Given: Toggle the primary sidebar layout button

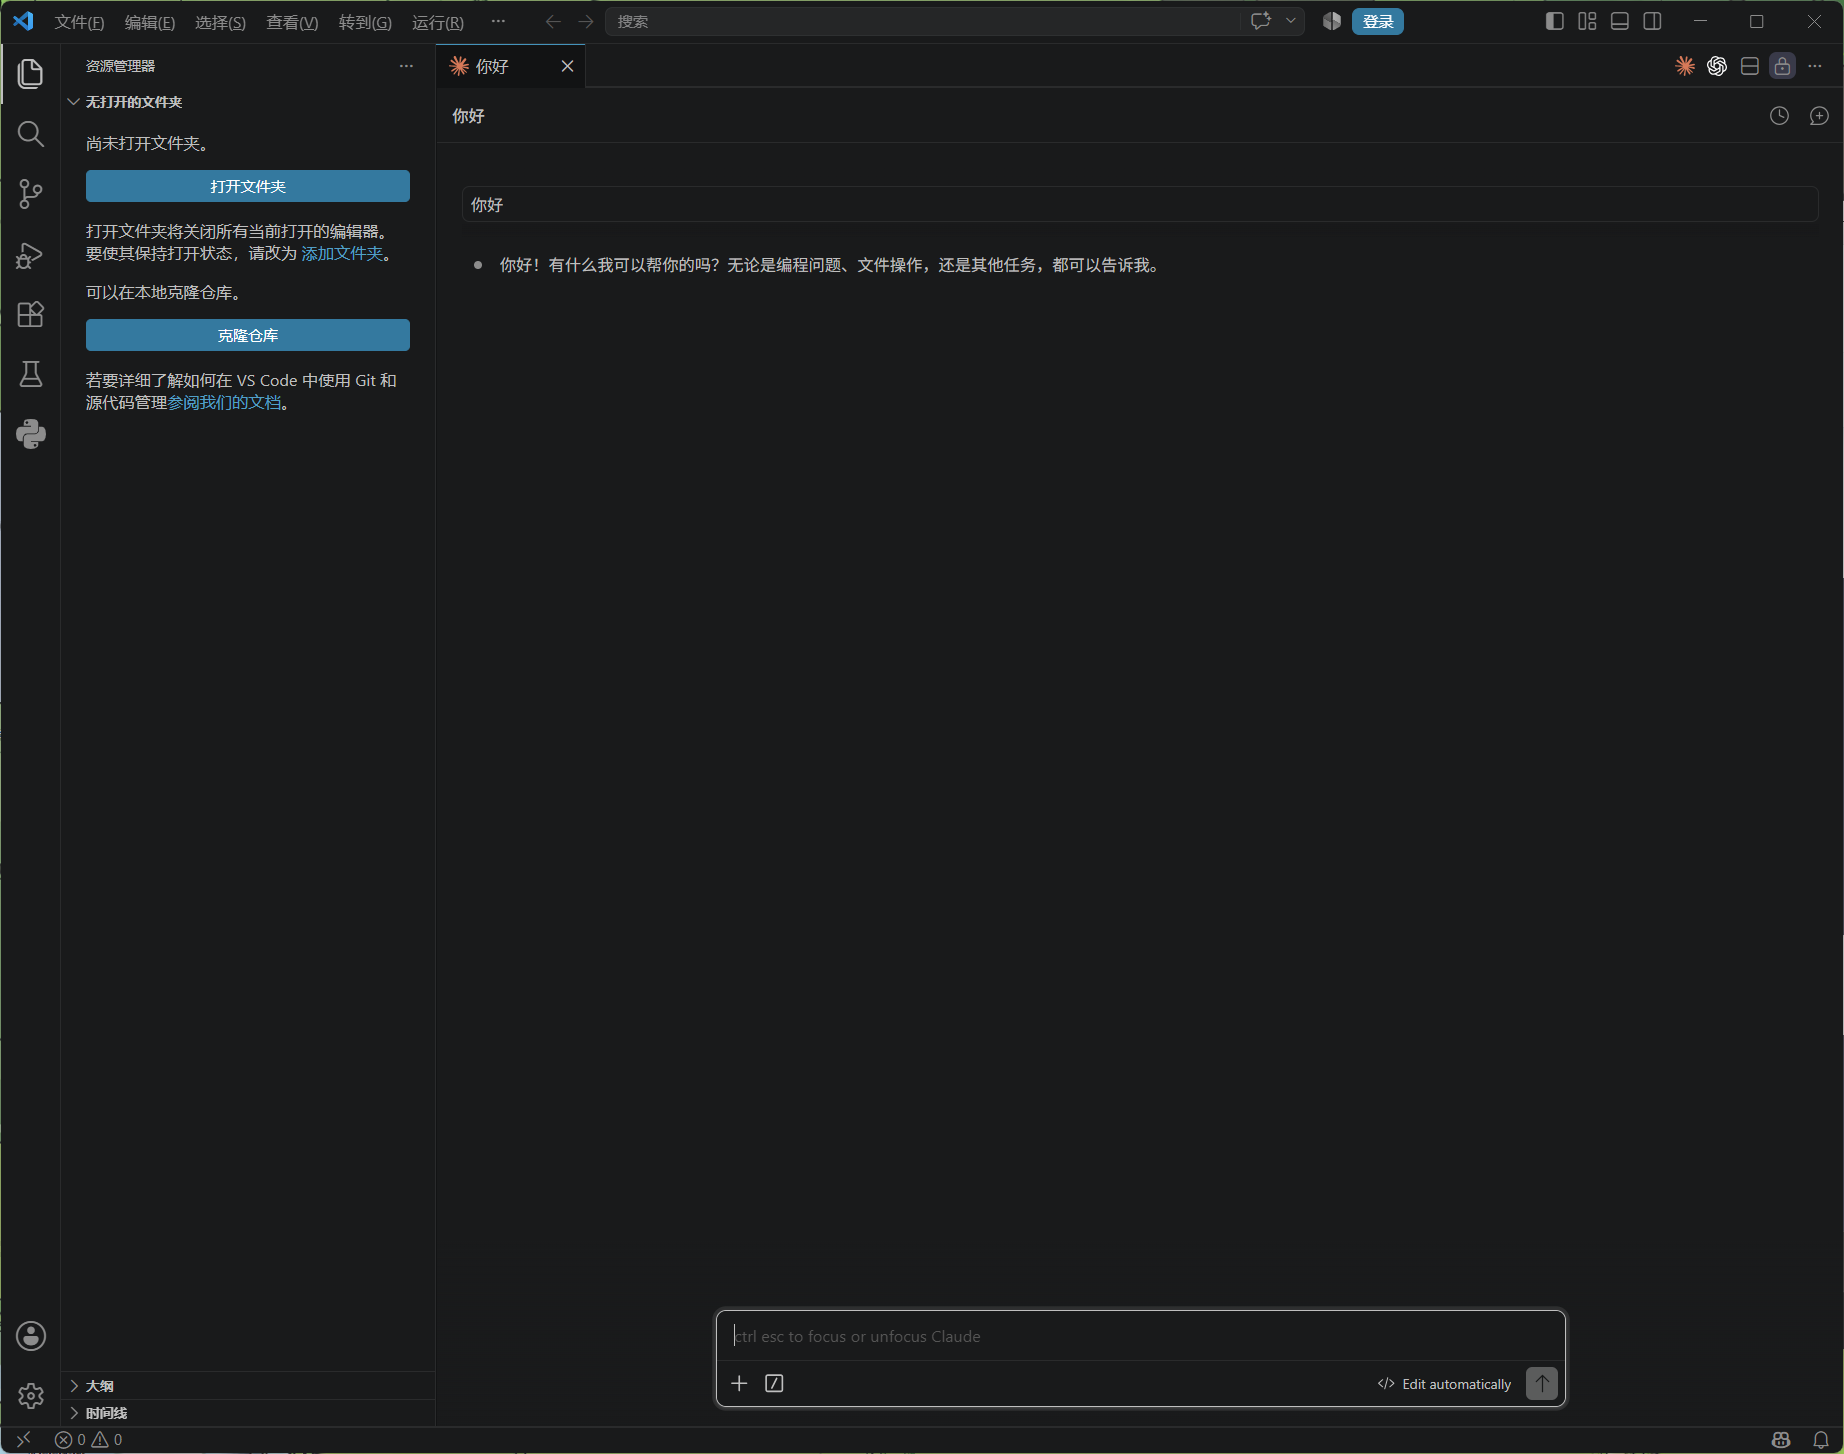Looking at the screenshot, I should [1554, 21].
